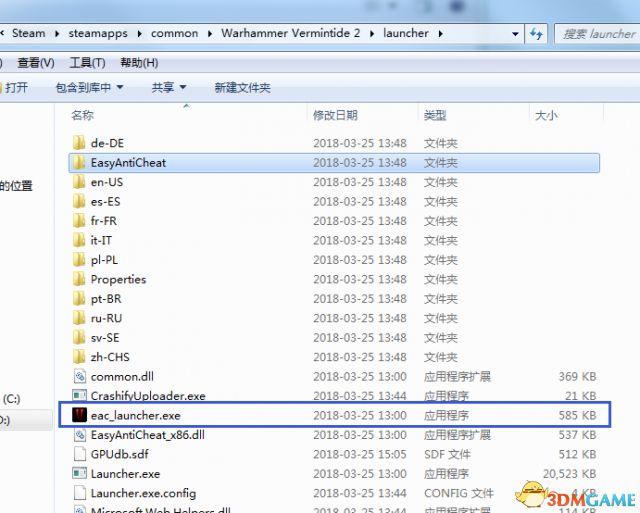Select the (C:) drive in sidebar
640x513 pixels.
11,399
